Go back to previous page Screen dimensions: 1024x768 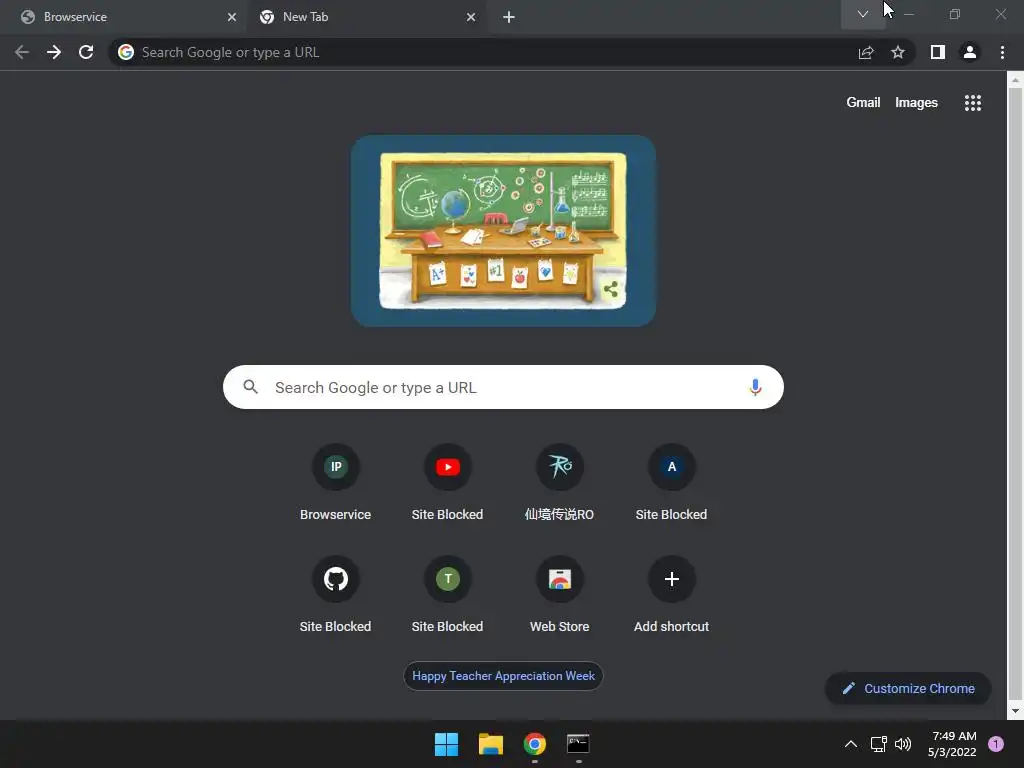pos(22,52)
